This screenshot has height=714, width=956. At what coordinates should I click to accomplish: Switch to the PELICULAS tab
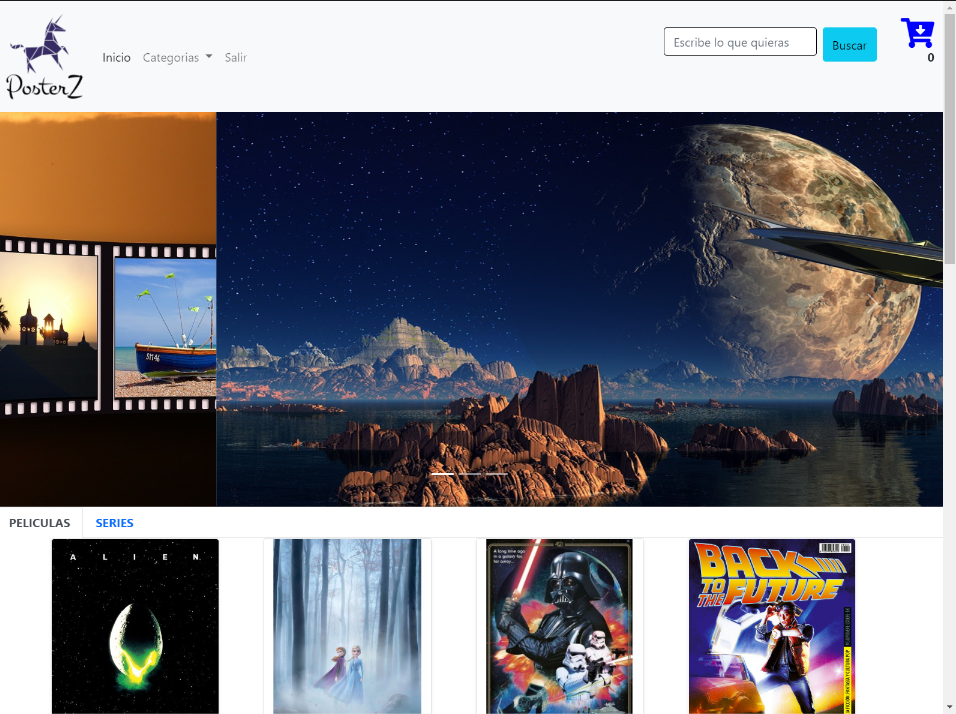[40, 523]
